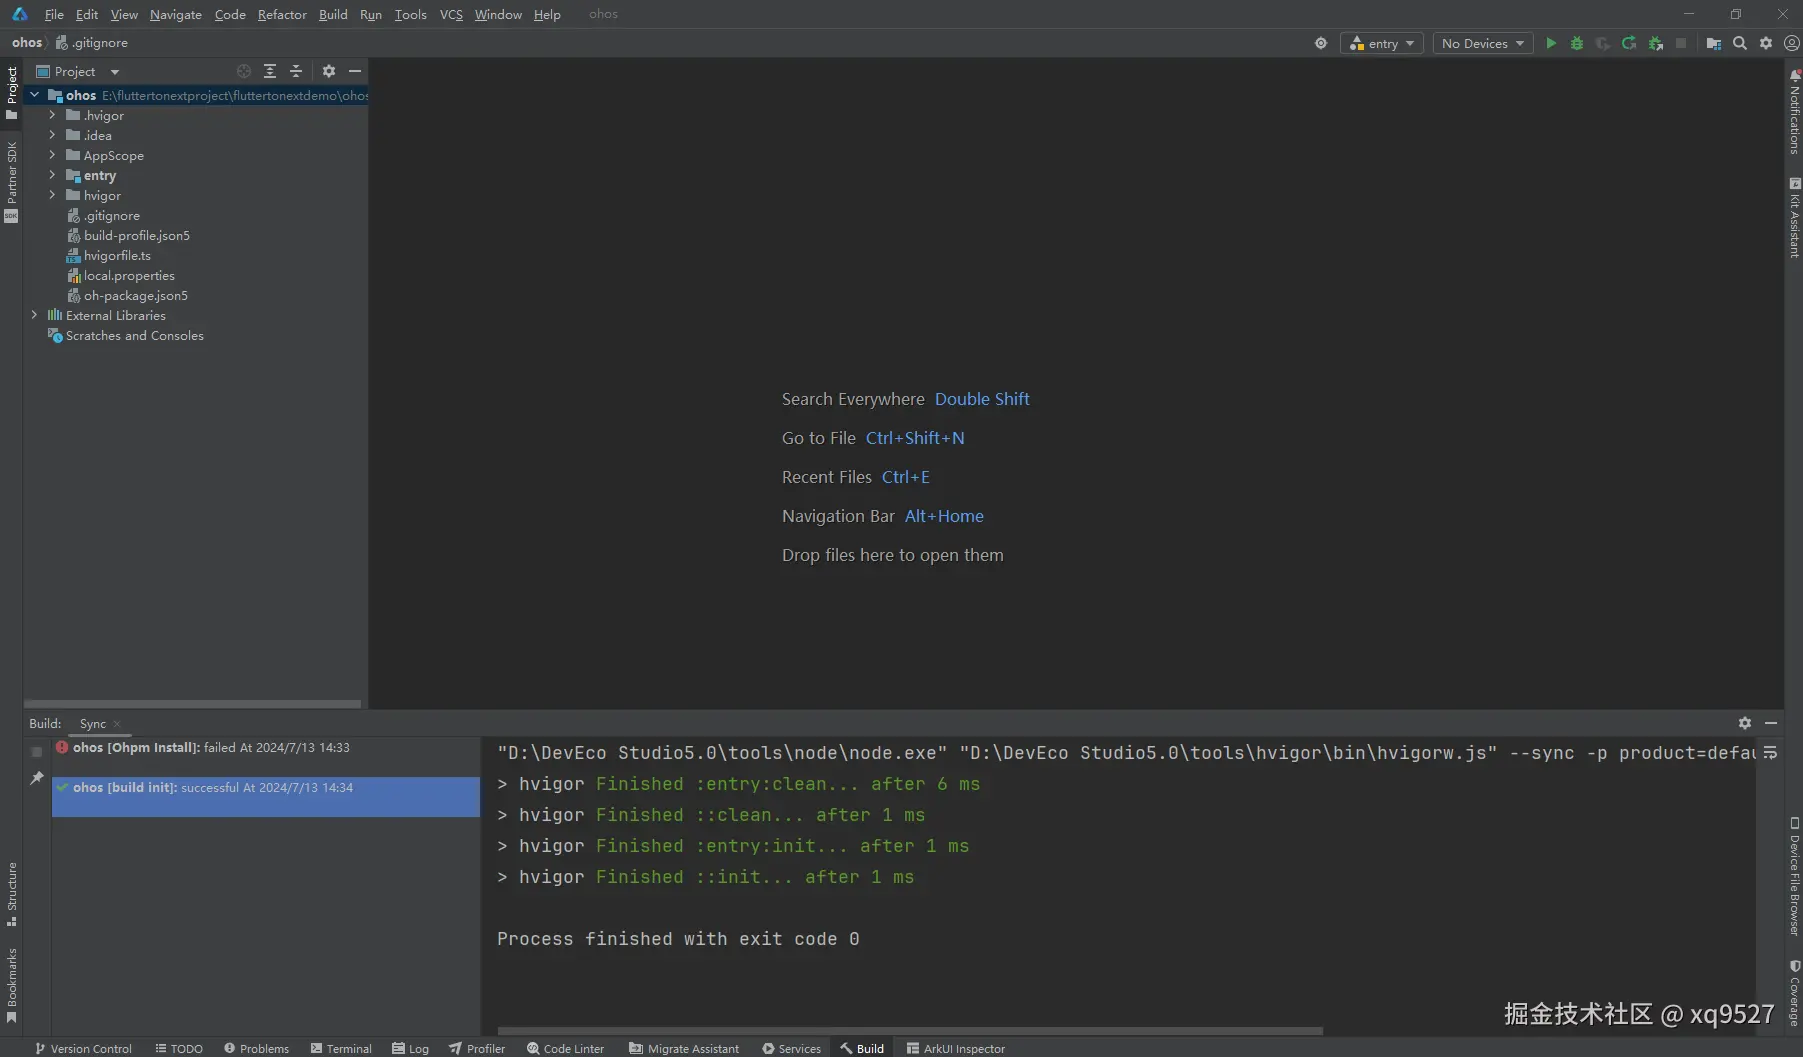Image resolution: width=1803 pixels, height=1057 pixels.
Task: Open the Version Control tool window
Action: click(x=83, y=1048)
